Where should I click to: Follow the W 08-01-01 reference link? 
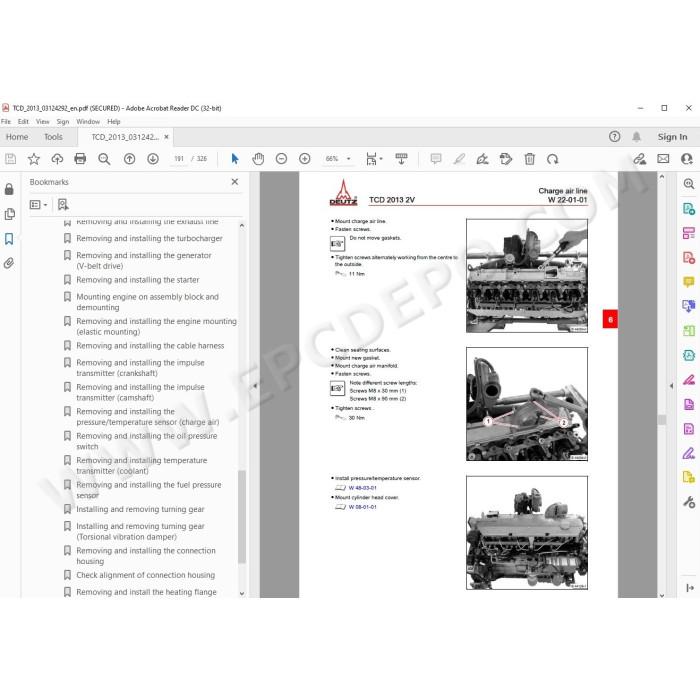point(362,507)
